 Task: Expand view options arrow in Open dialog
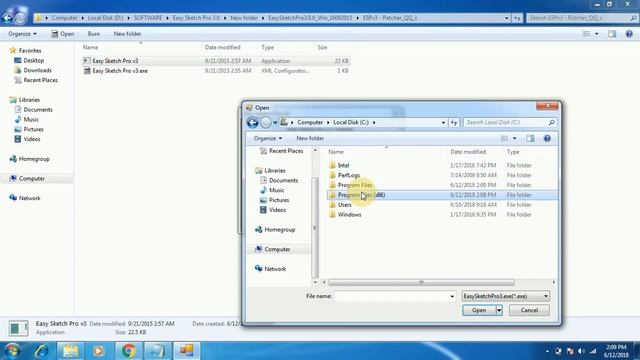click(x=514, y=138)
